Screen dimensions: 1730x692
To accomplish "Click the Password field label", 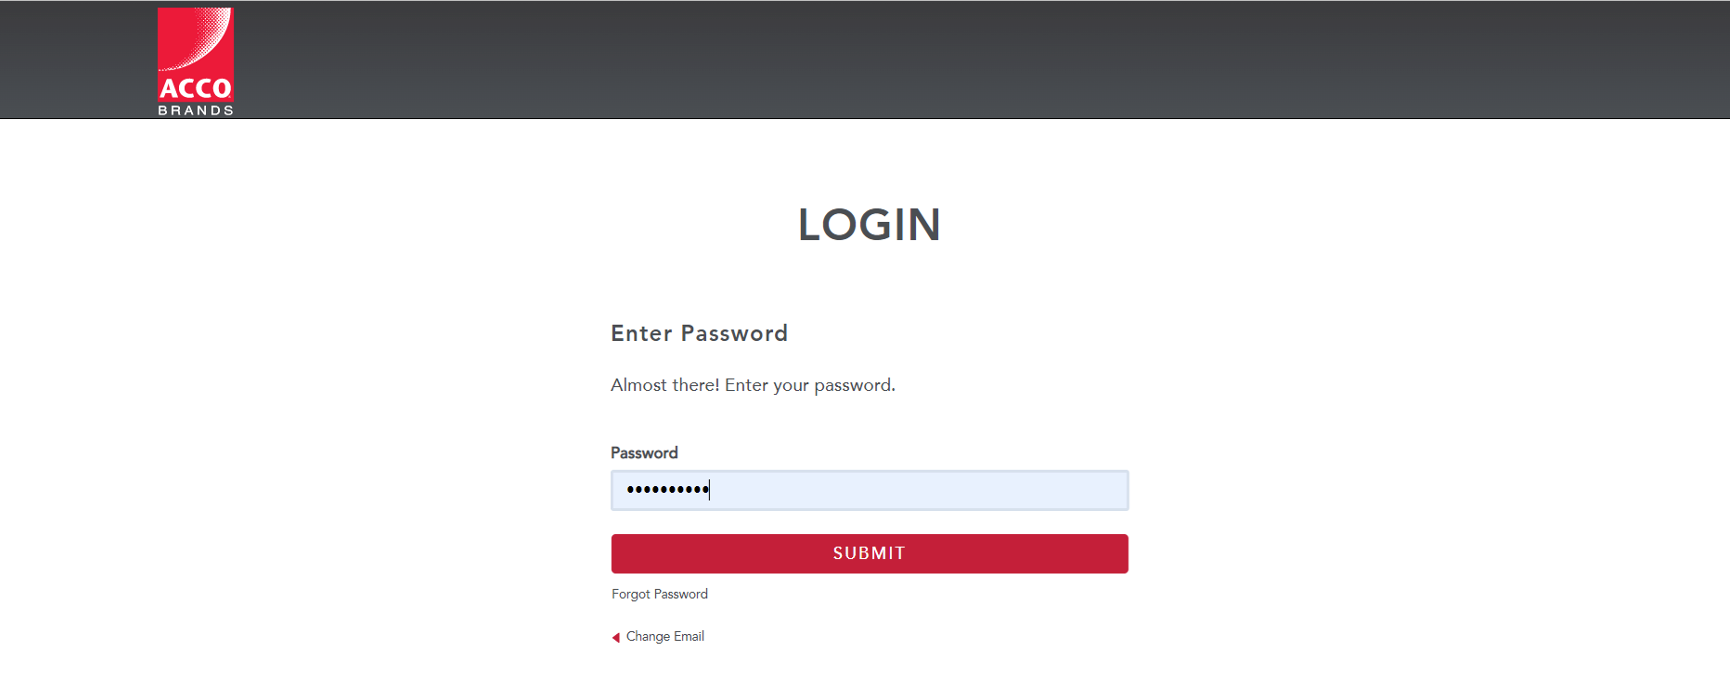I will coord(644,453).
